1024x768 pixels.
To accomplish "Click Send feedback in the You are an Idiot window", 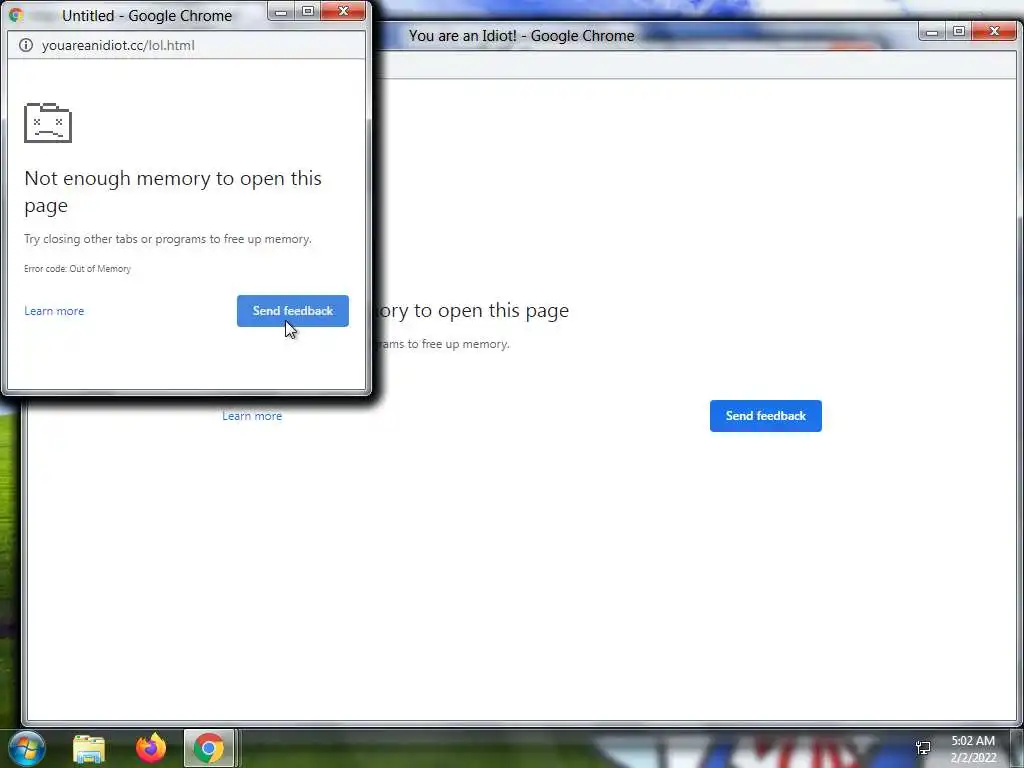I will pyautogui.click(x=765, y=416).
